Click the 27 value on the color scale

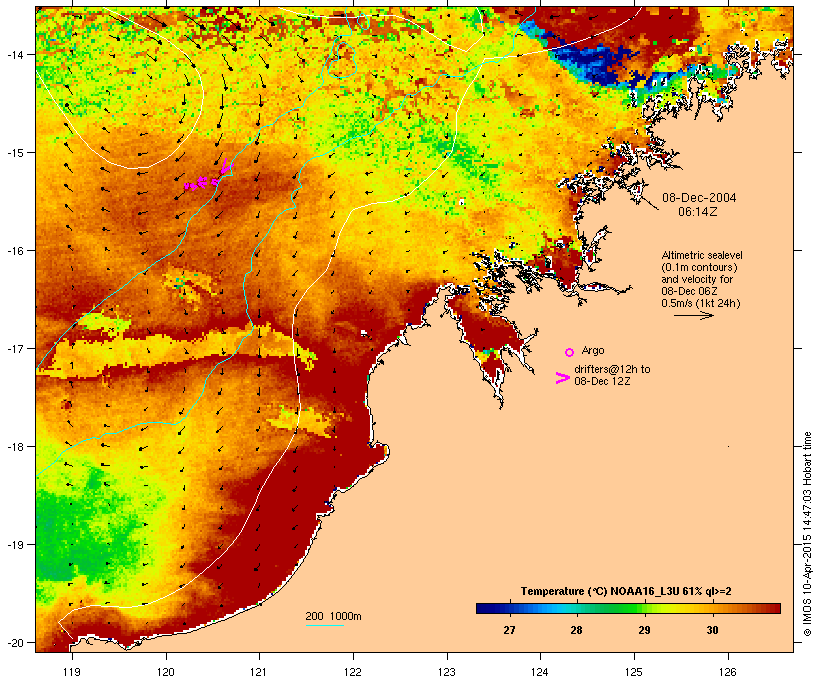pyautogui.click(x=509, y=630)
